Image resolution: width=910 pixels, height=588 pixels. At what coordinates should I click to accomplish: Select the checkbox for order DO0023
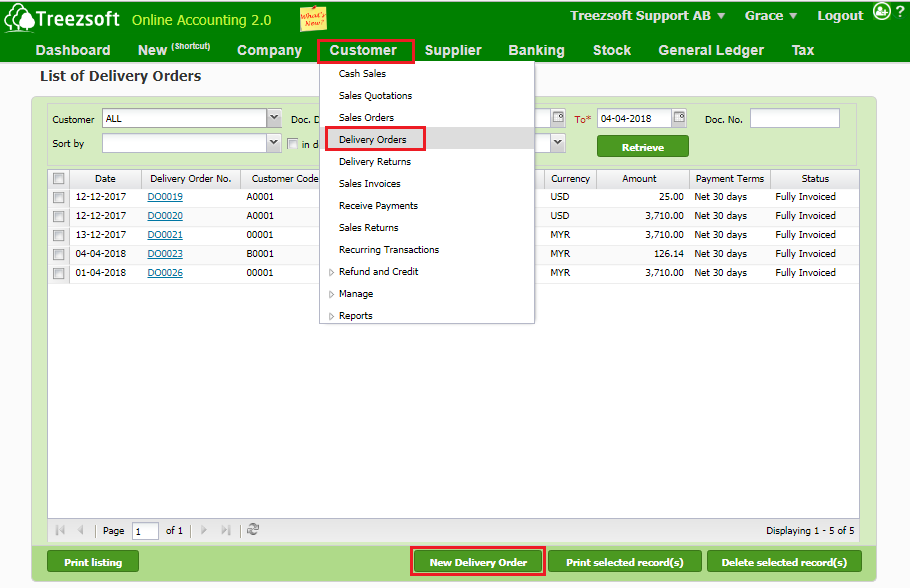(x=59, y=254)
